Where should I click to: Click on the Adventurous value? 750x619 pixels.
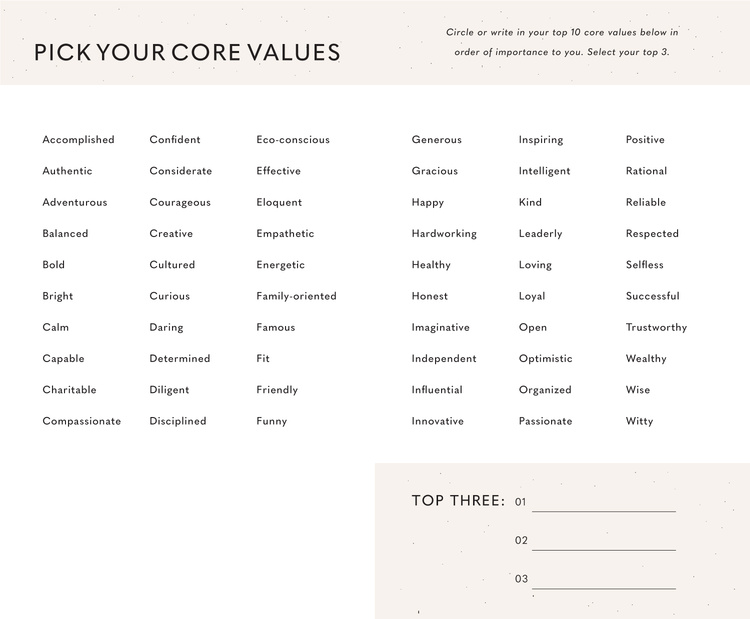click(74, 202)
